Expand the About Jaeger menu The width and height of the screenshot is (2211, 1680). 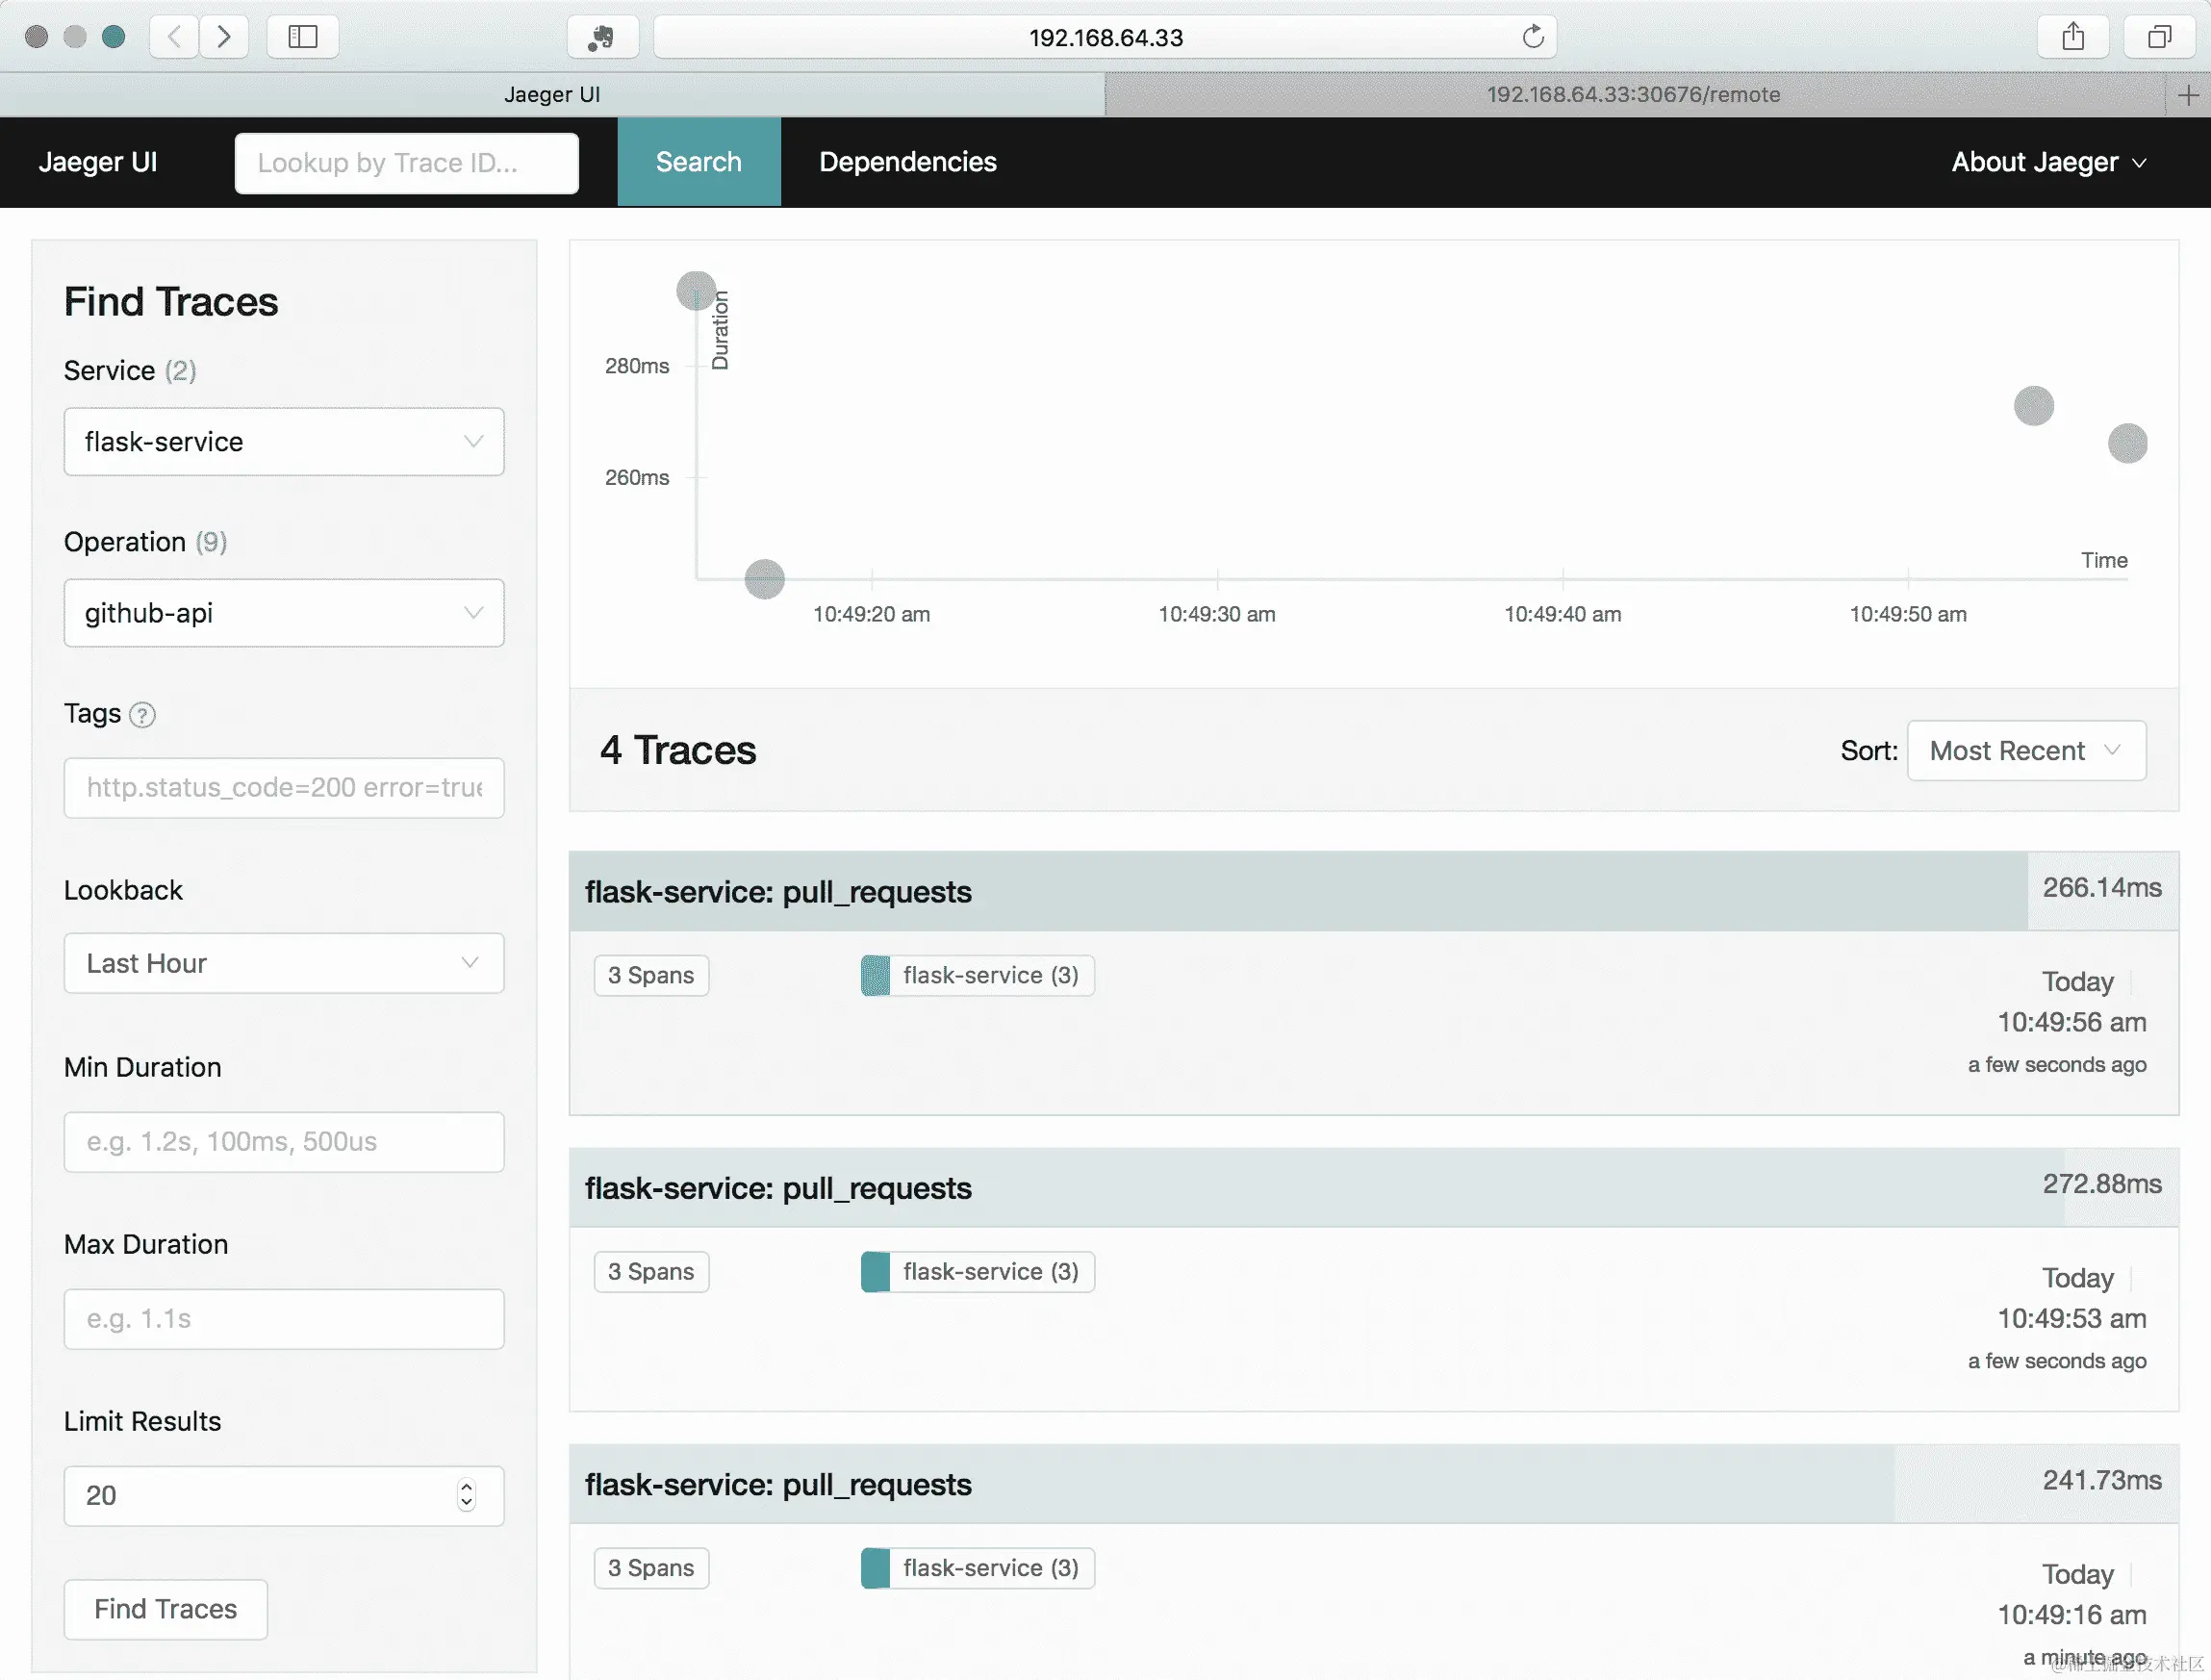[x=2047, y=162]
